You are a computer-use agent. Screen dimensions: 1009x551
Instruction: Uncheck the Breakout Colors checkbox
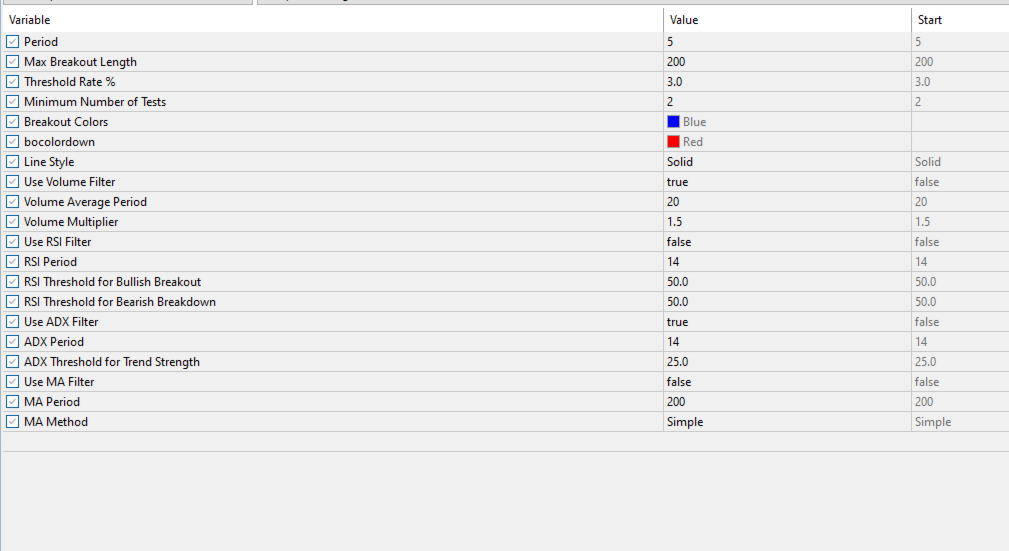[13, 122]
